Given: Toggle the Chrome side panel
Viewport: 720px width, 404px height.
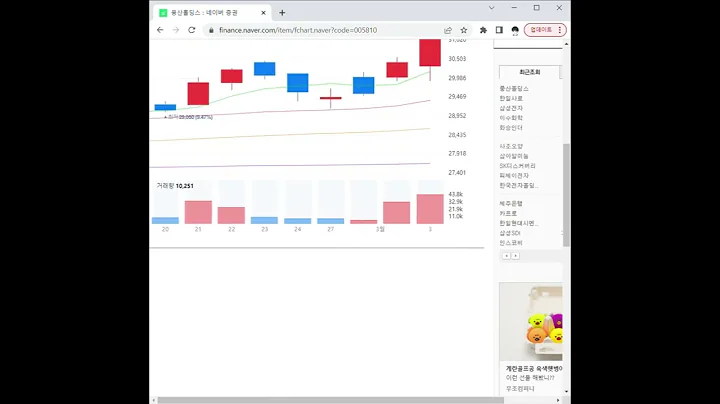Looking at the screenshot, I should (499, 30).
